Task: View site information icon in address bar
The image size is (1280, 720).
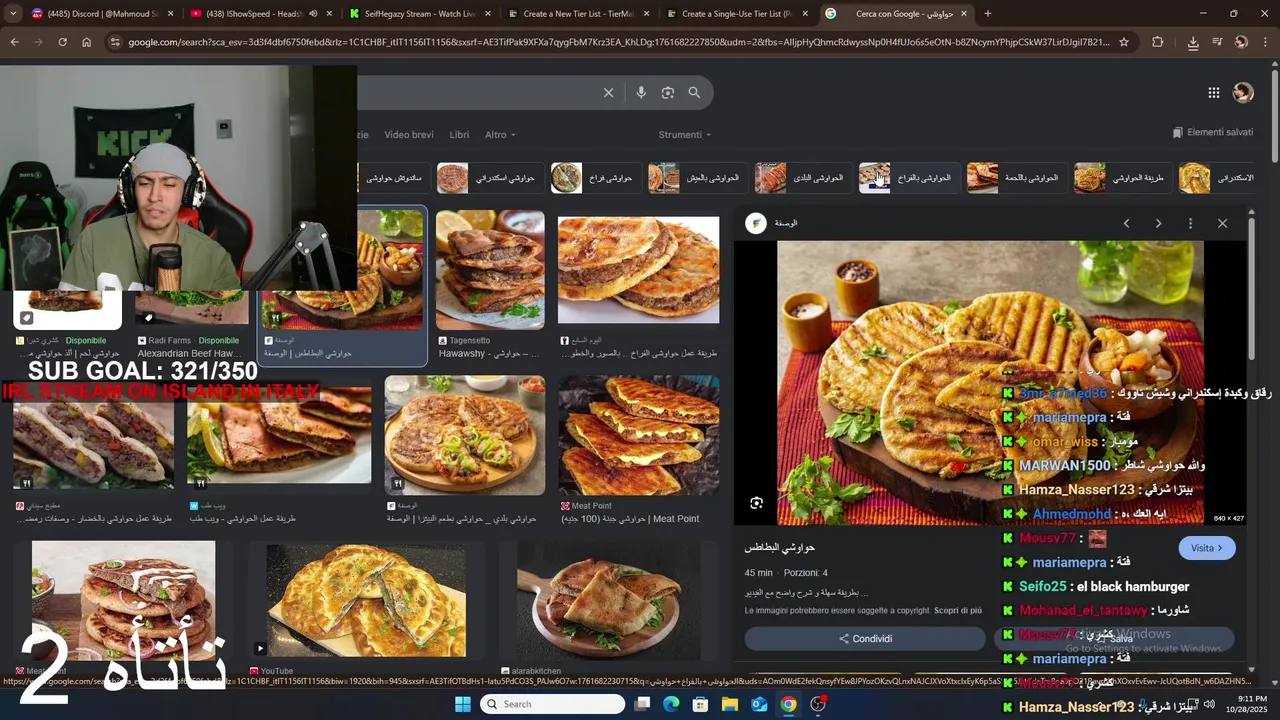Action: click(x=116, y=42)
